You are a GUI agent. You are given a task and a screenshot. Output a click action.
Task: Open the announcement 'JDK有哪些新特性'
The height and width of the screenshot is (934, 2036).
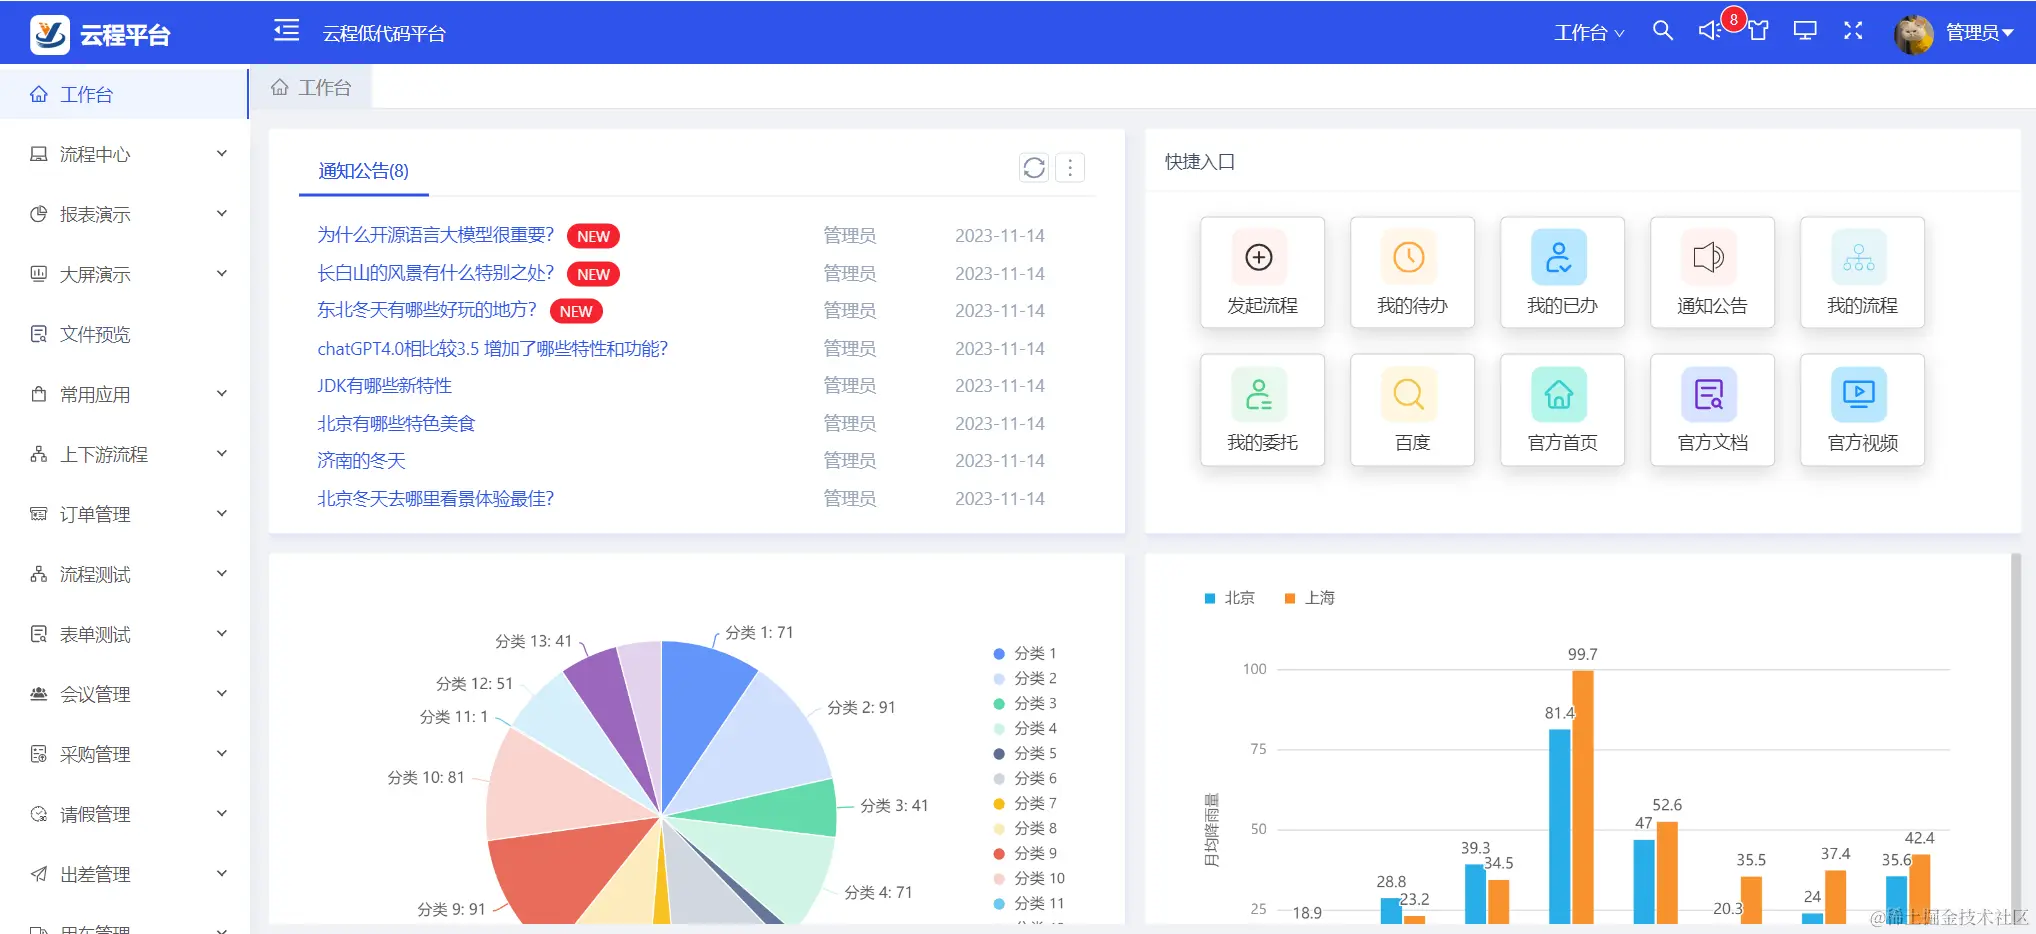tap(384, 385)
